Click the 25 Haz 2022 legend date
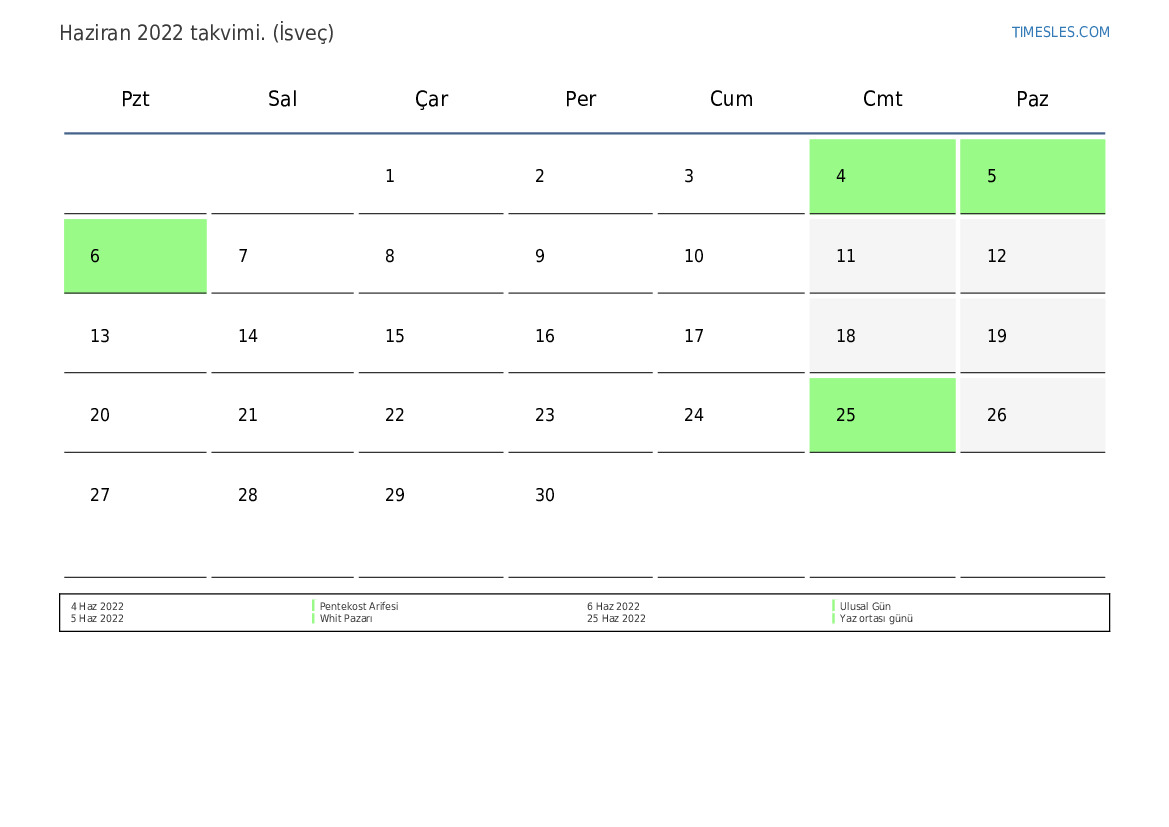The image size is (1169, 827). 616,619
